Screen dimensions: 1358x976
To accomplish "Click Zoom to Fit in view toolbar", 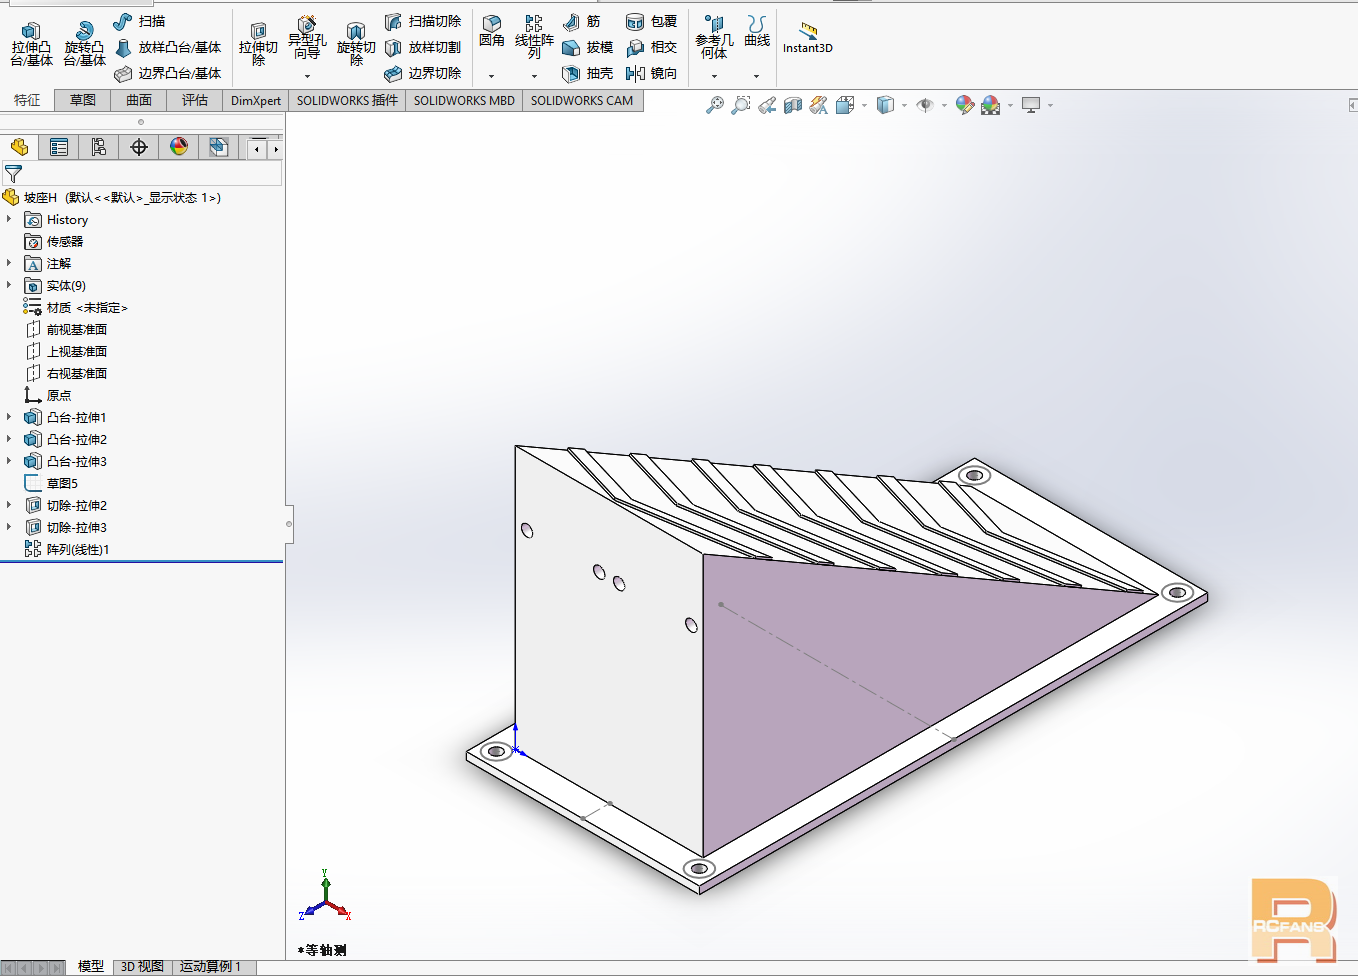I will [x=715, y=105].
